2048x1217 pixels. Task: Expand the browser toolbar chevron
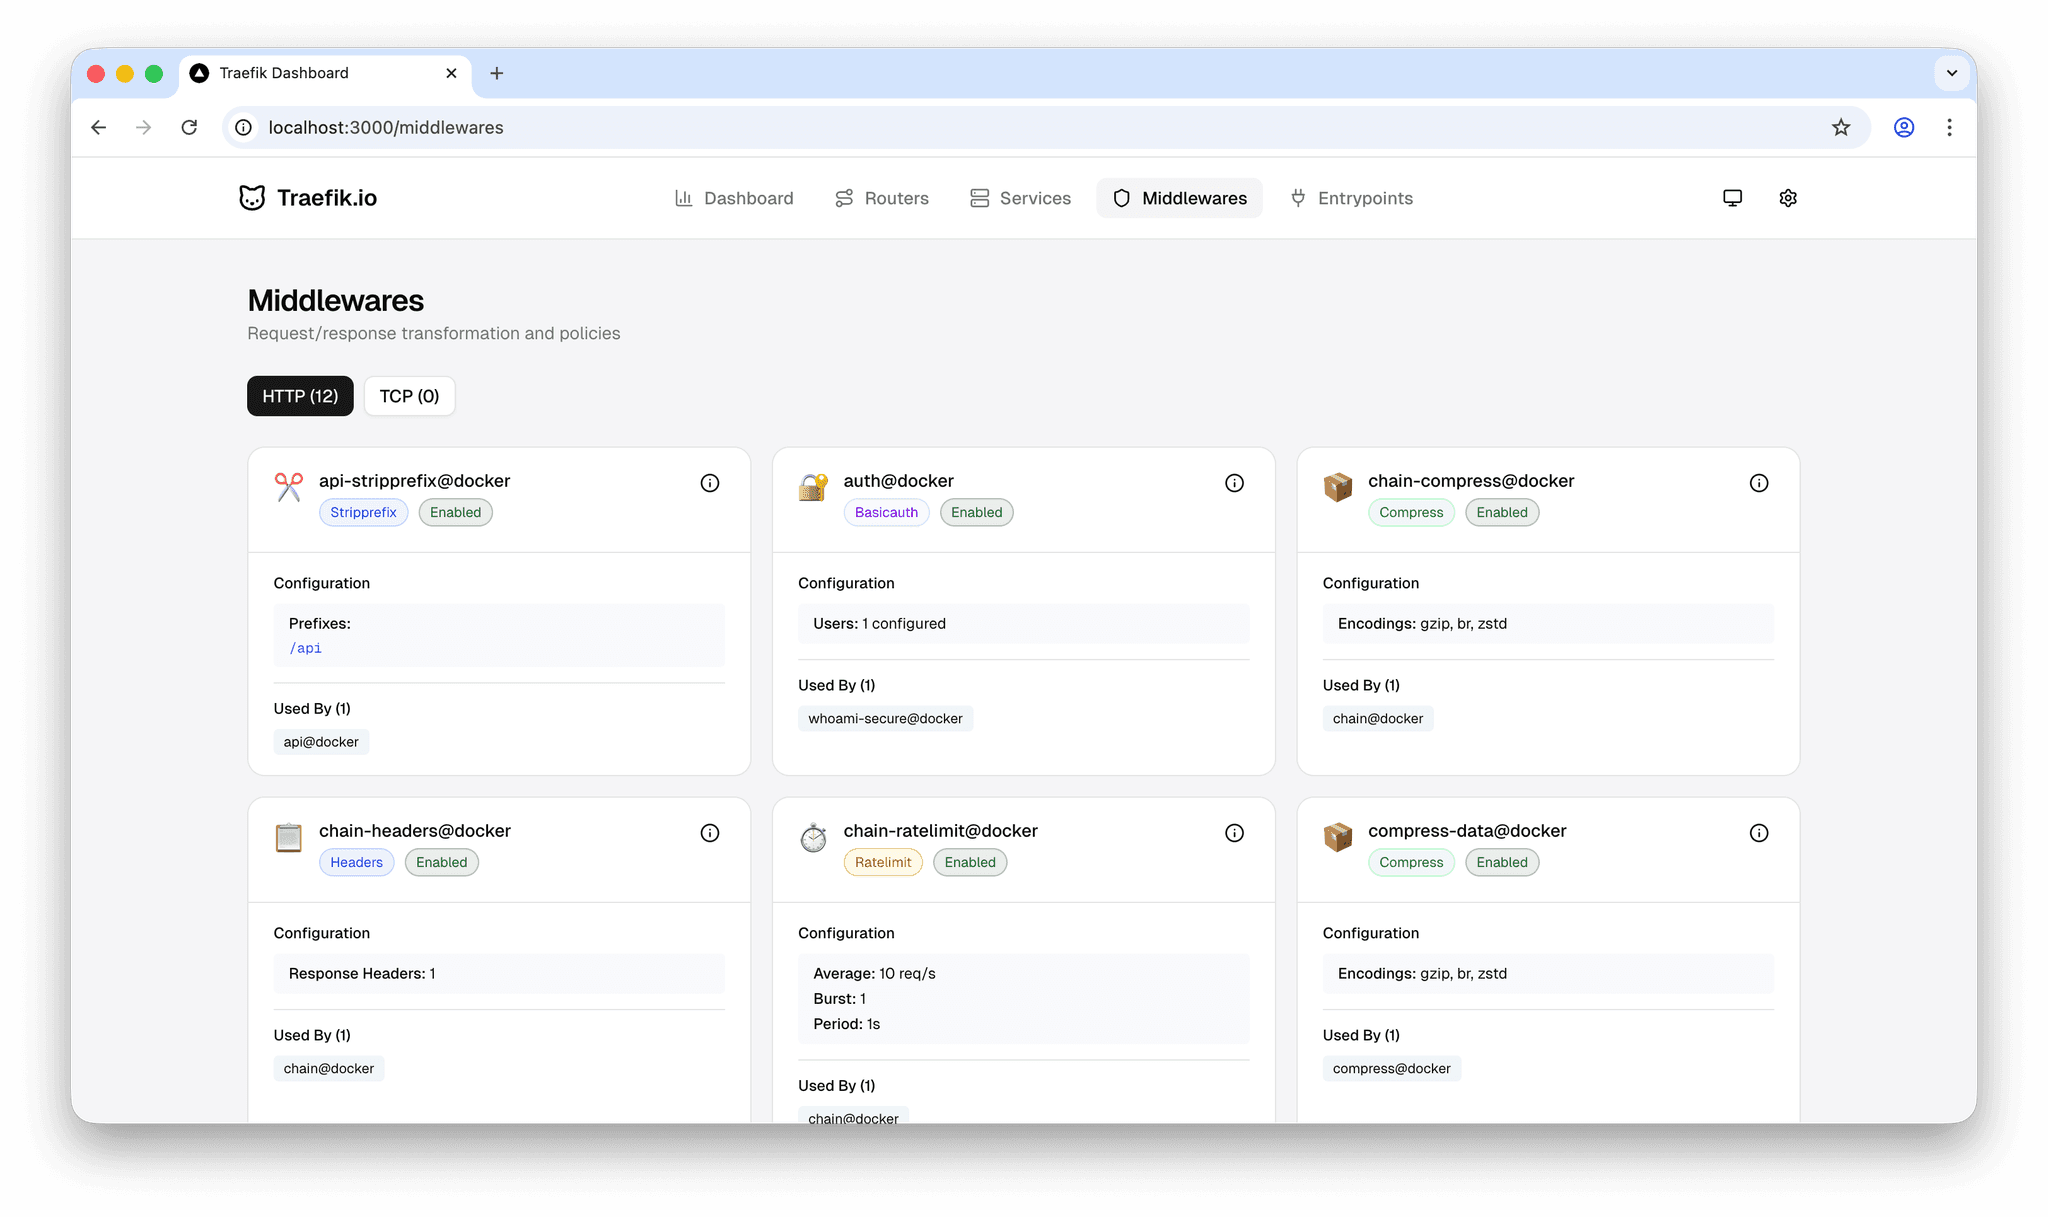point(1951,72)
